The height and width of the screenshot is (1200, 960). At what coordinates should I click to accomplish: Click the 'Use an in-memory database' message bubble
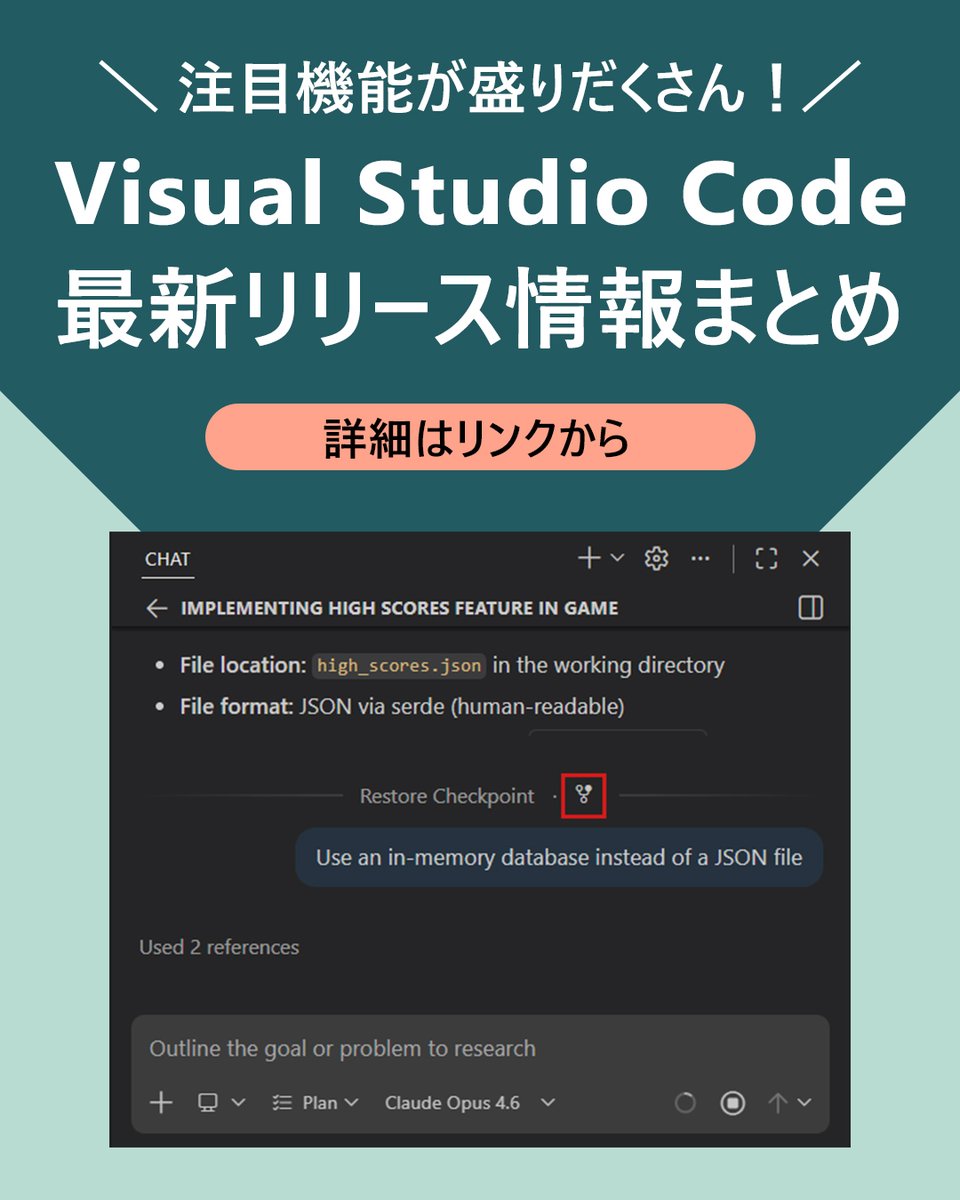point(559,857)
